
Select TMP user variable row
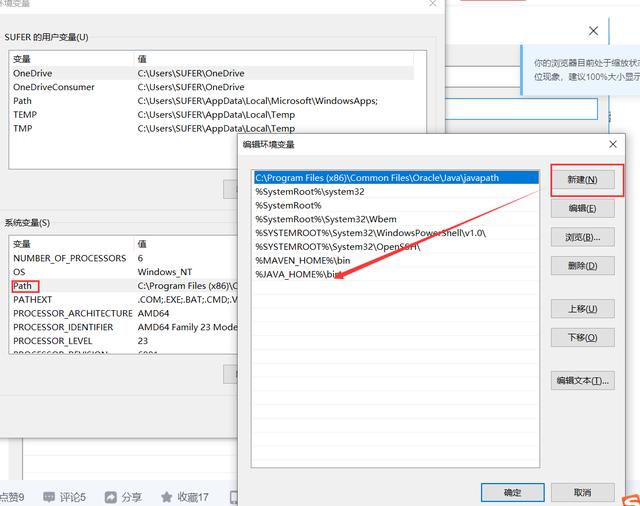point(212,129)
